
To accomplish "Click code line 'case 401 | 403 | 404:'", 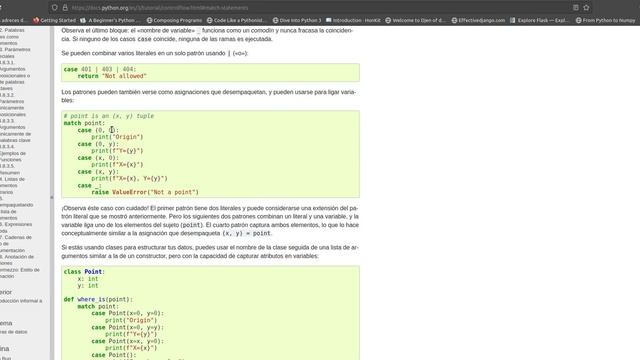I will [100, 69].
